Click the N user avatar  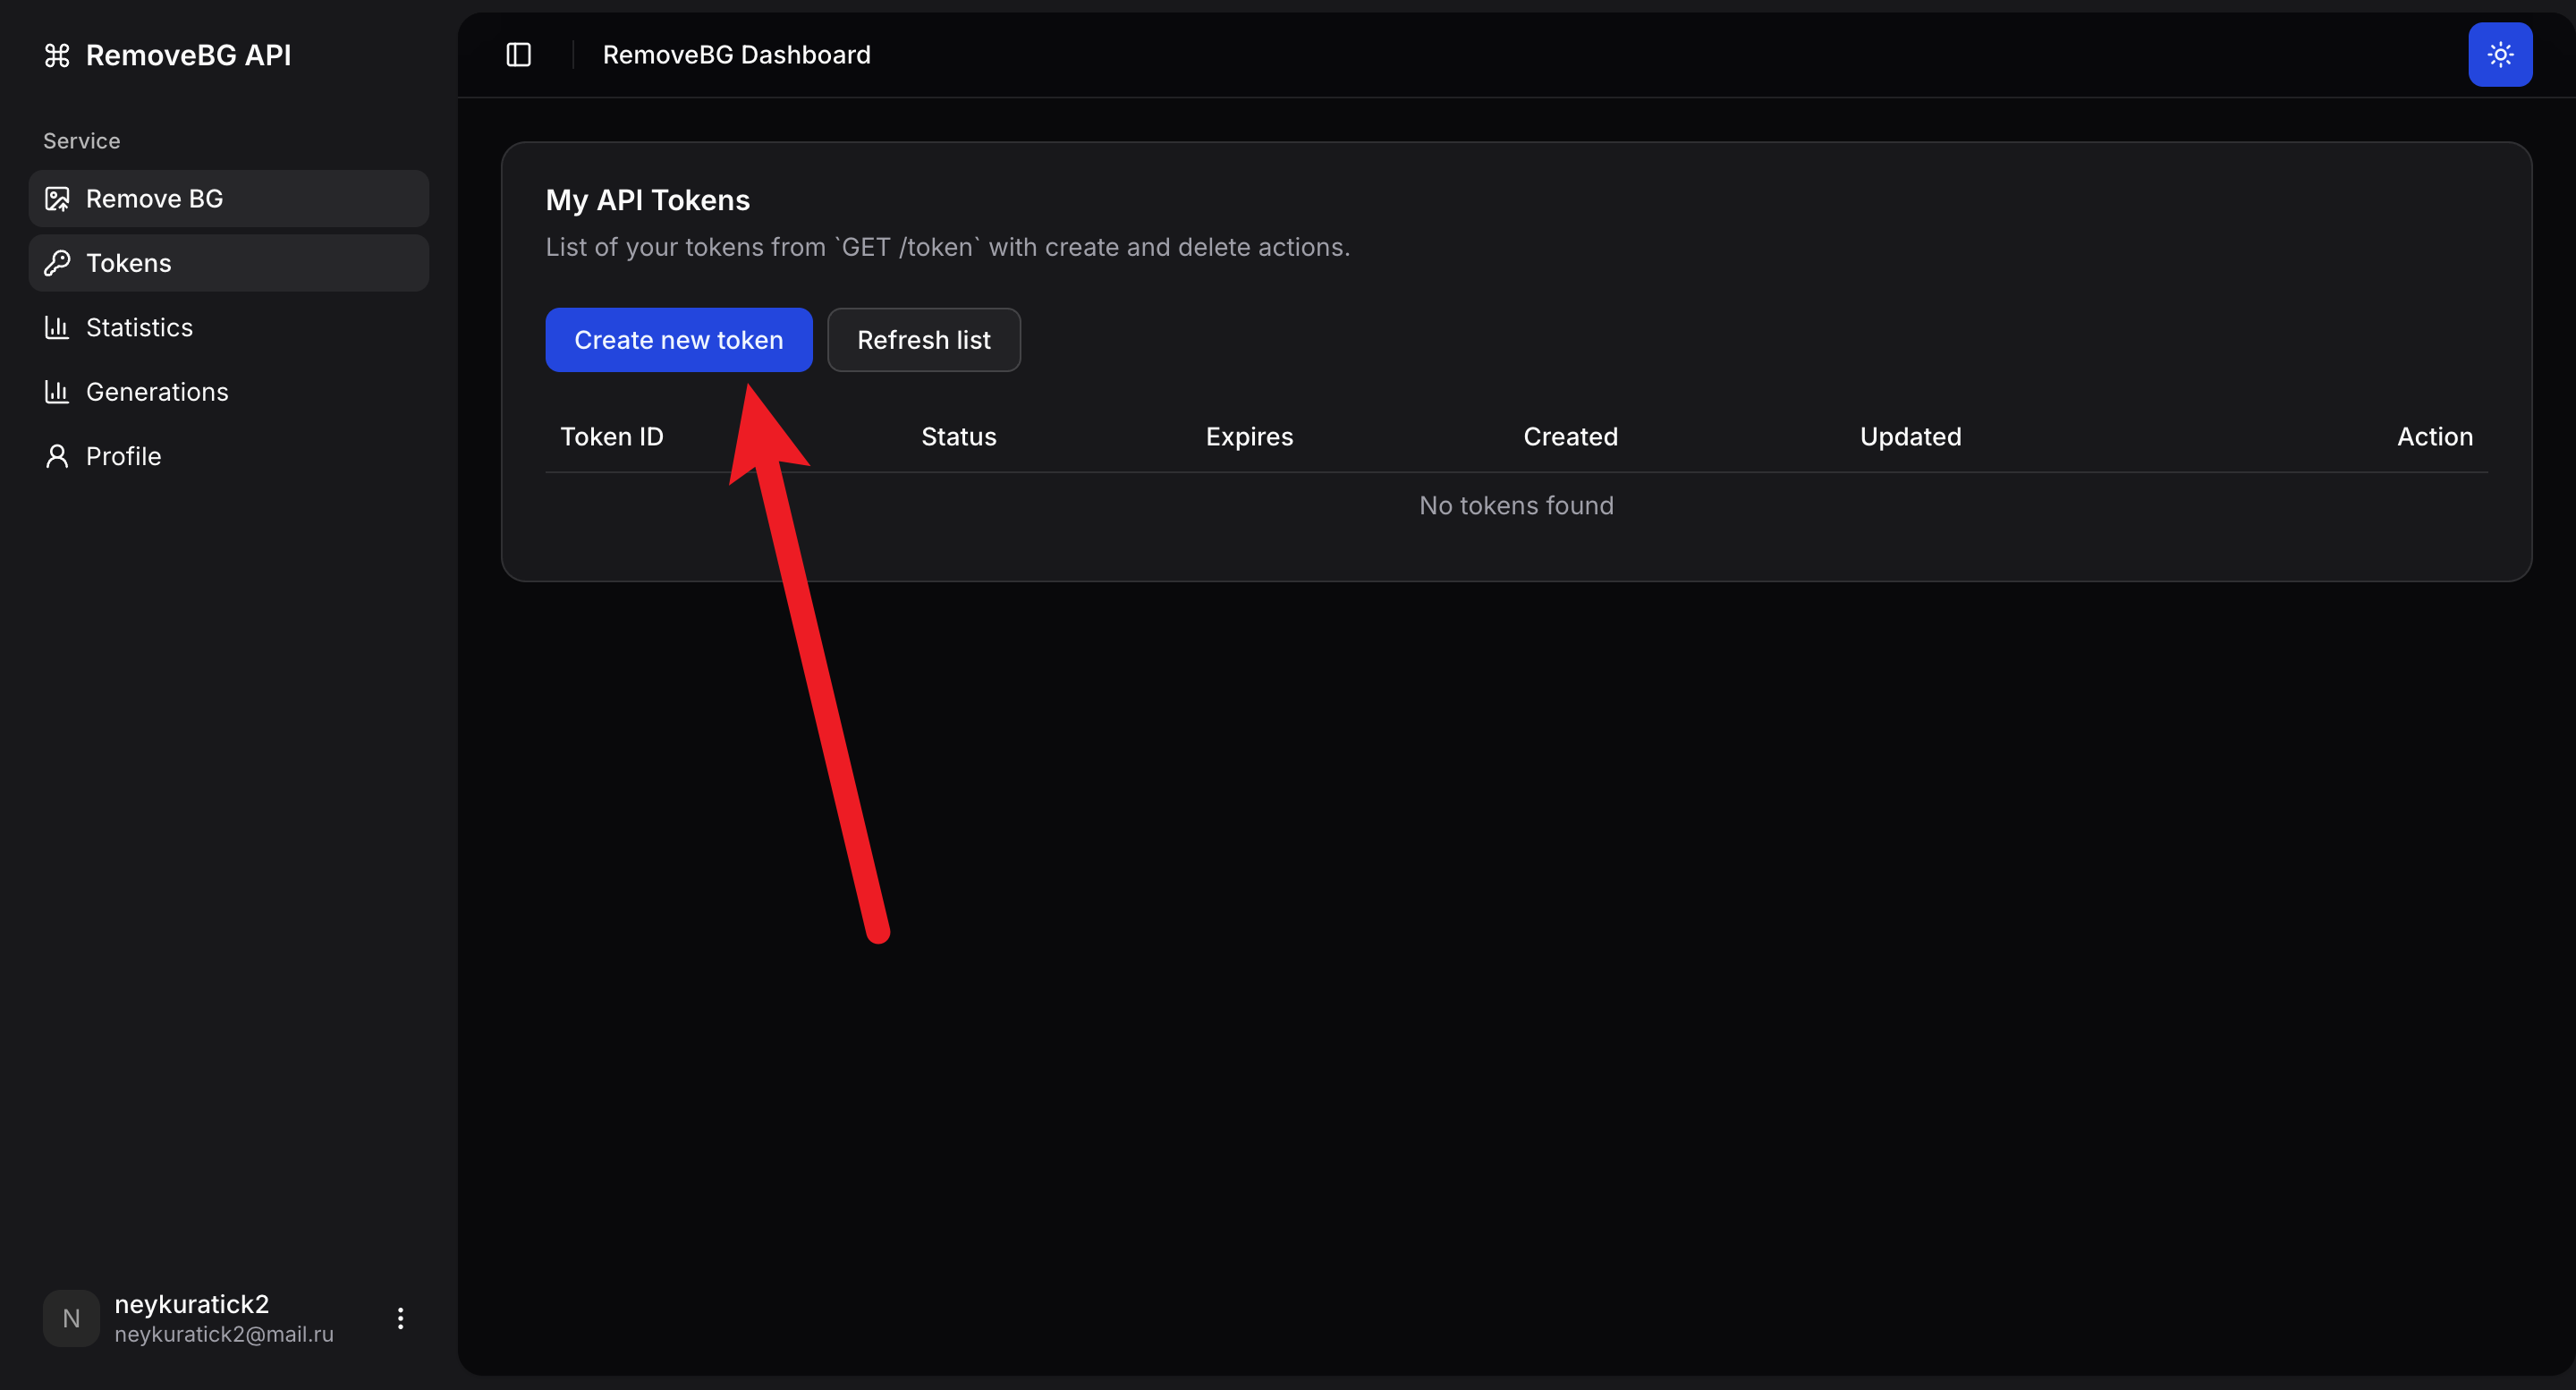71,1318
